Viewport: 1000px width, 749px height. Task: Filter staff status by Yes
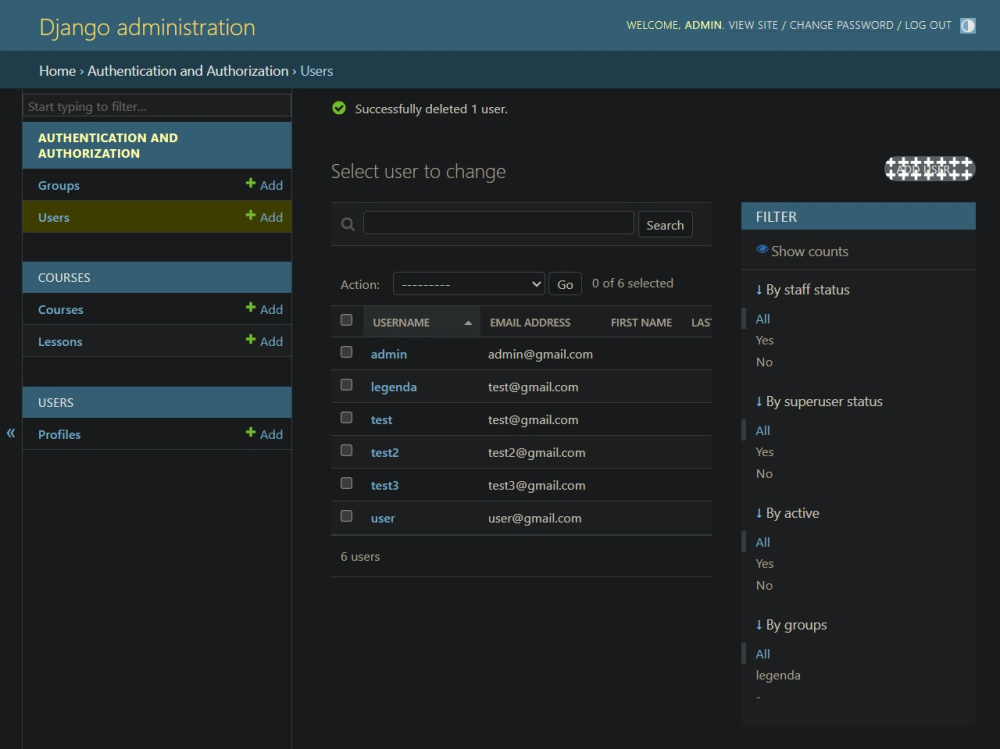[x=764, y=340]
